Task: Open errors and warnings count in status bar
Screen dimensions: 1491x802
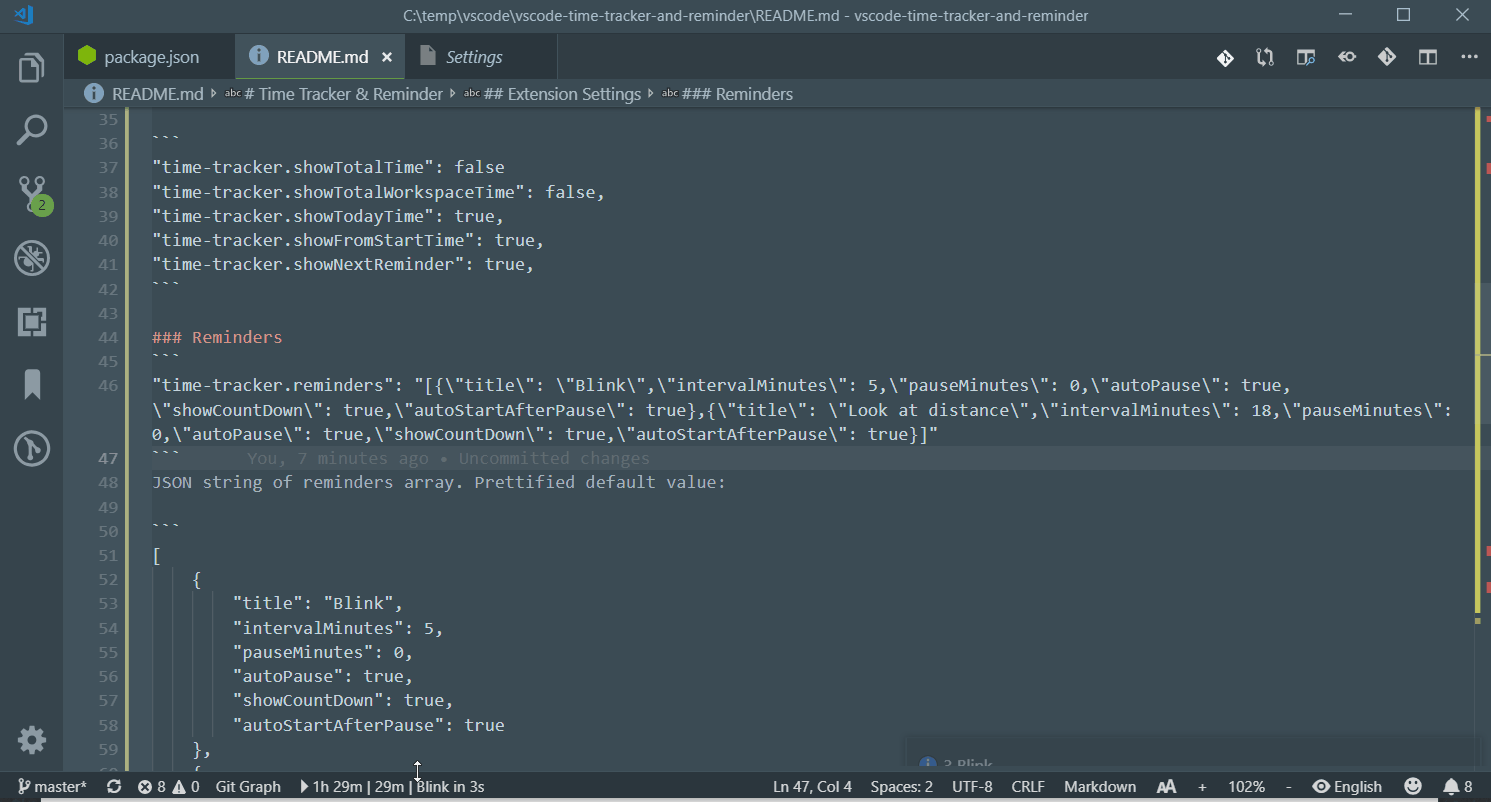Action: point(168,786)
